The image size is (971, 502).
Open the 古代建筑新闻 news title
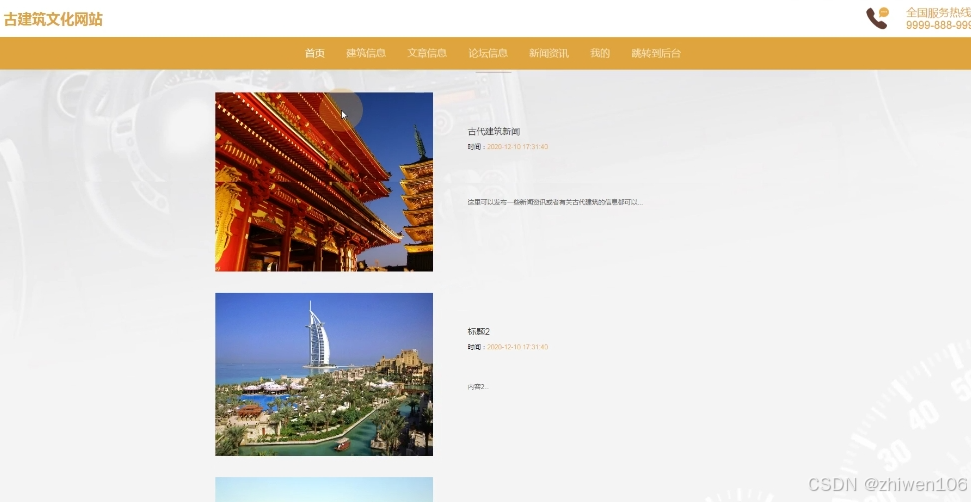[494, 131]
